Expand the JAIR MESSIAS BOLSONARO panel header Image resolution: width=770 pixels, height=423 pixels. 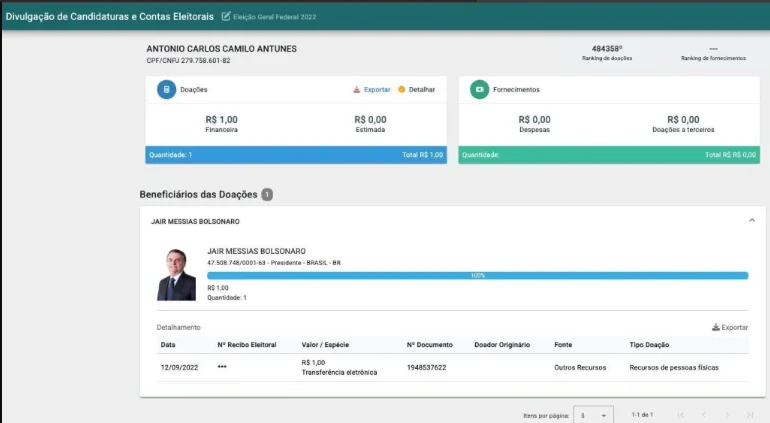(452, 222)
